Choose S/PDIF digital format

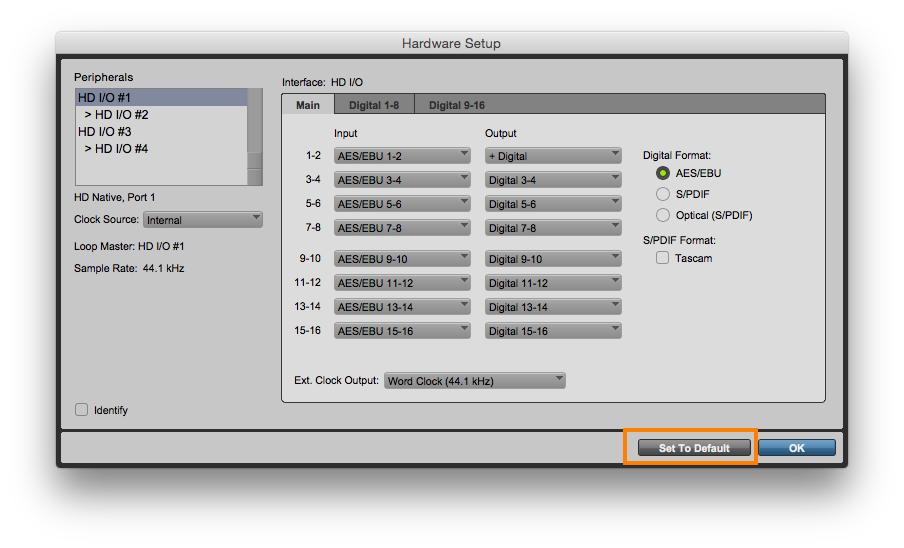(662, 195)
